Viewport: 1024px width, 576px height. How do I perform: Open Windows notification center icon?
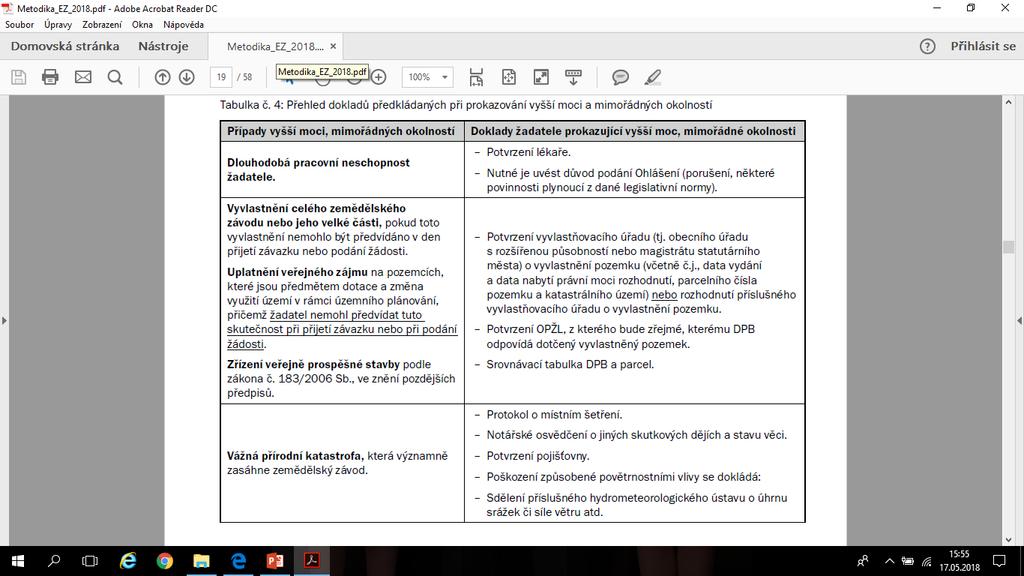coord(999,561)
